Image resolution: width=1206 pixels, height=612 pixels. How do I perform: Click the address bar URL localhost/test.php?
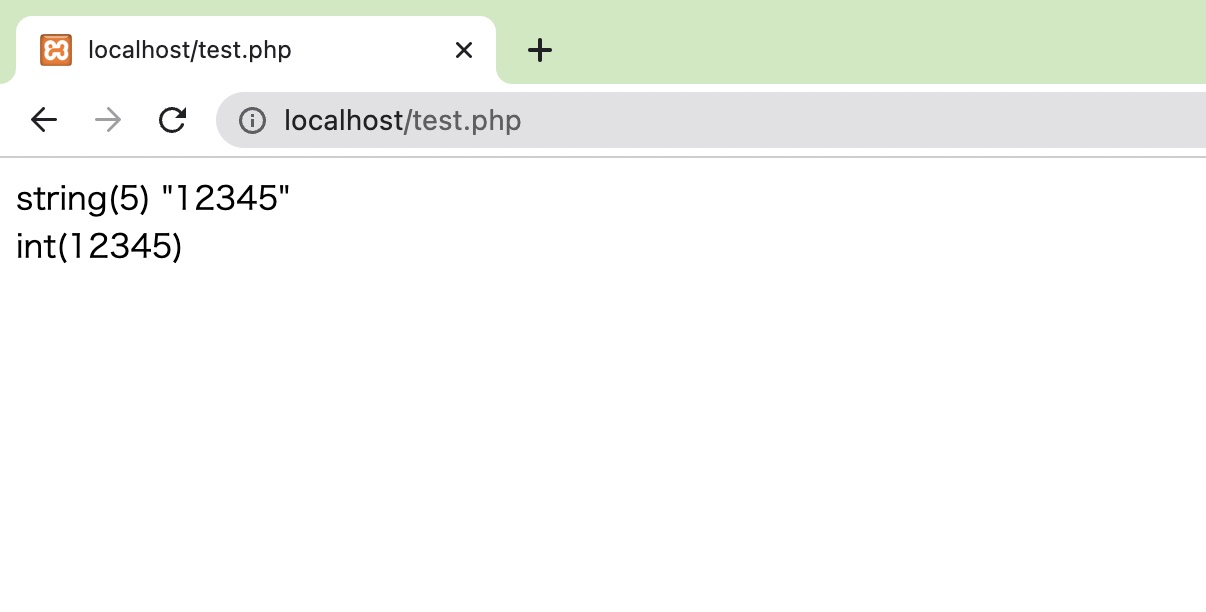tap(402, 120)
